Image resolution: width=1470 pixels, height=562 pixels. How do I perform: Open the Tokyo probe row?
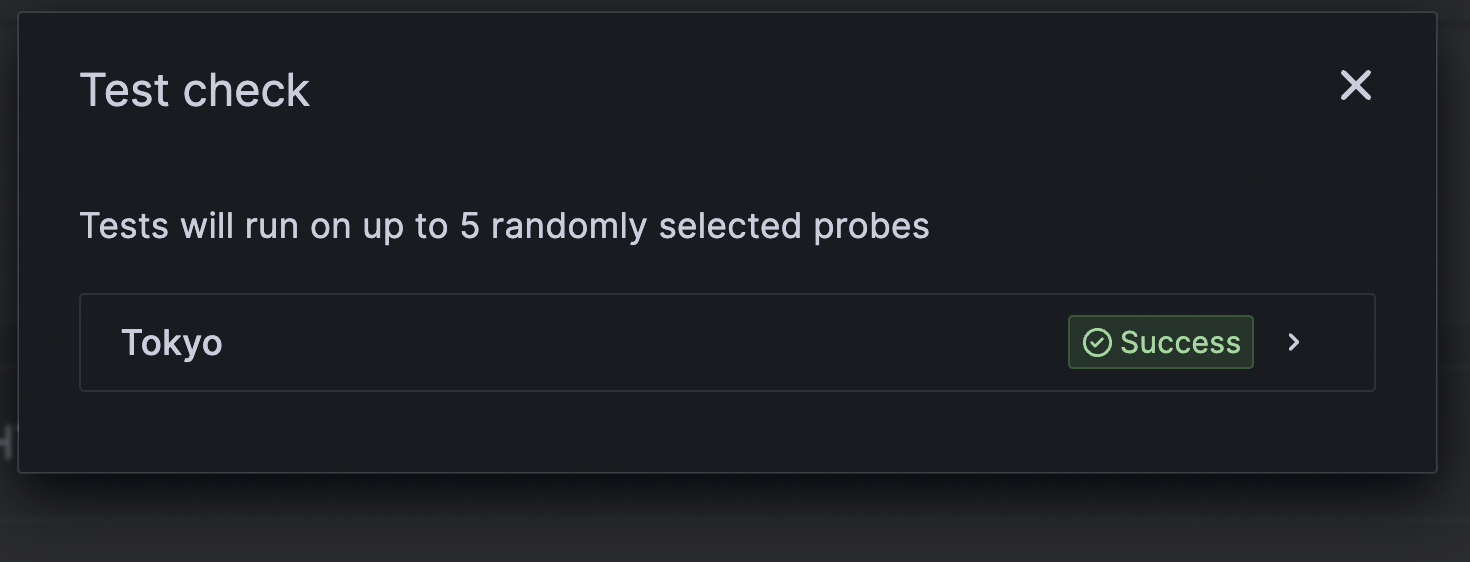(x=727, y=342)
